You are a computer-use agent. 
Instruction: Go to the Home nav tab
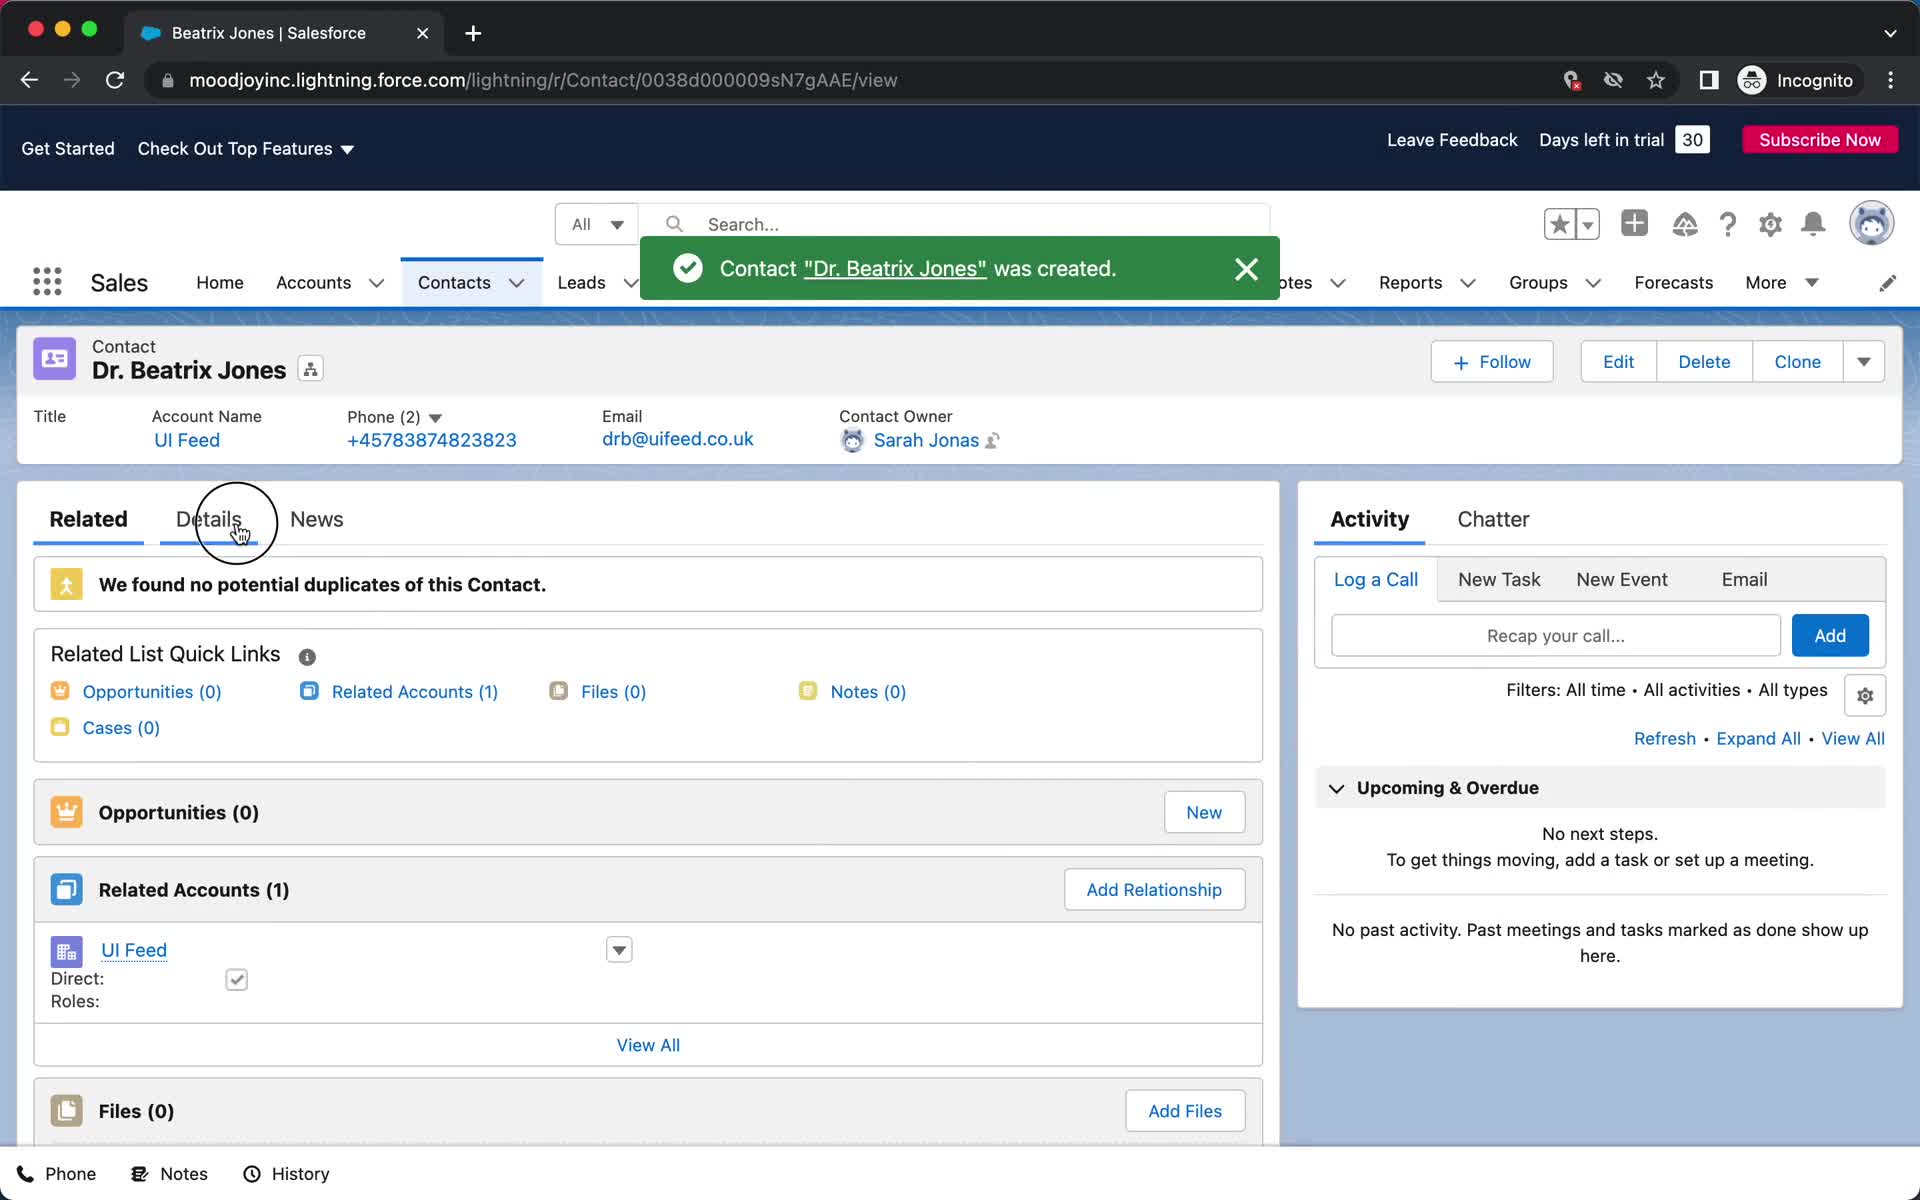coord(220,283)
